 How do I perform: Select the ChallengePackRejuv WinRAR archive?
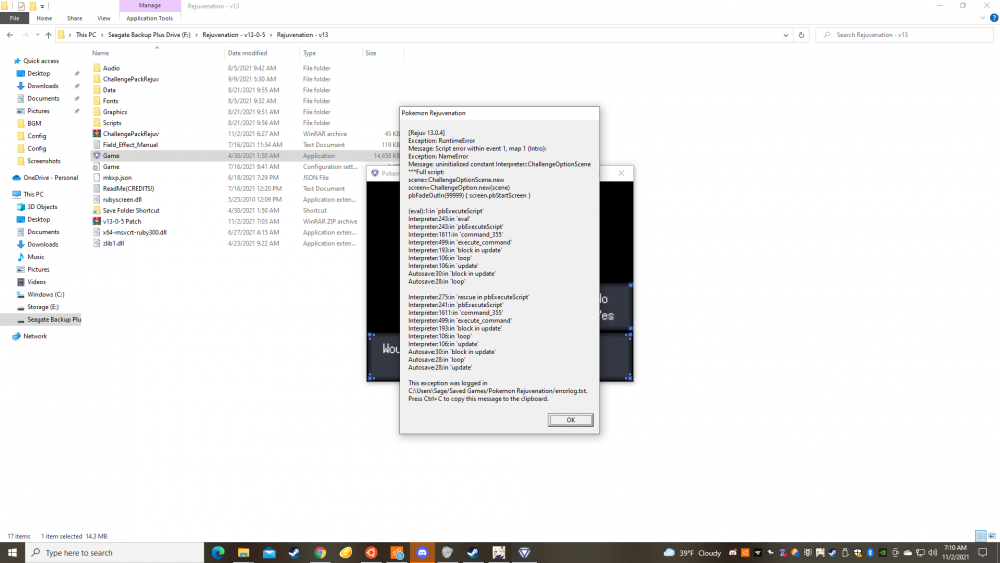click(x=131, y=134)
